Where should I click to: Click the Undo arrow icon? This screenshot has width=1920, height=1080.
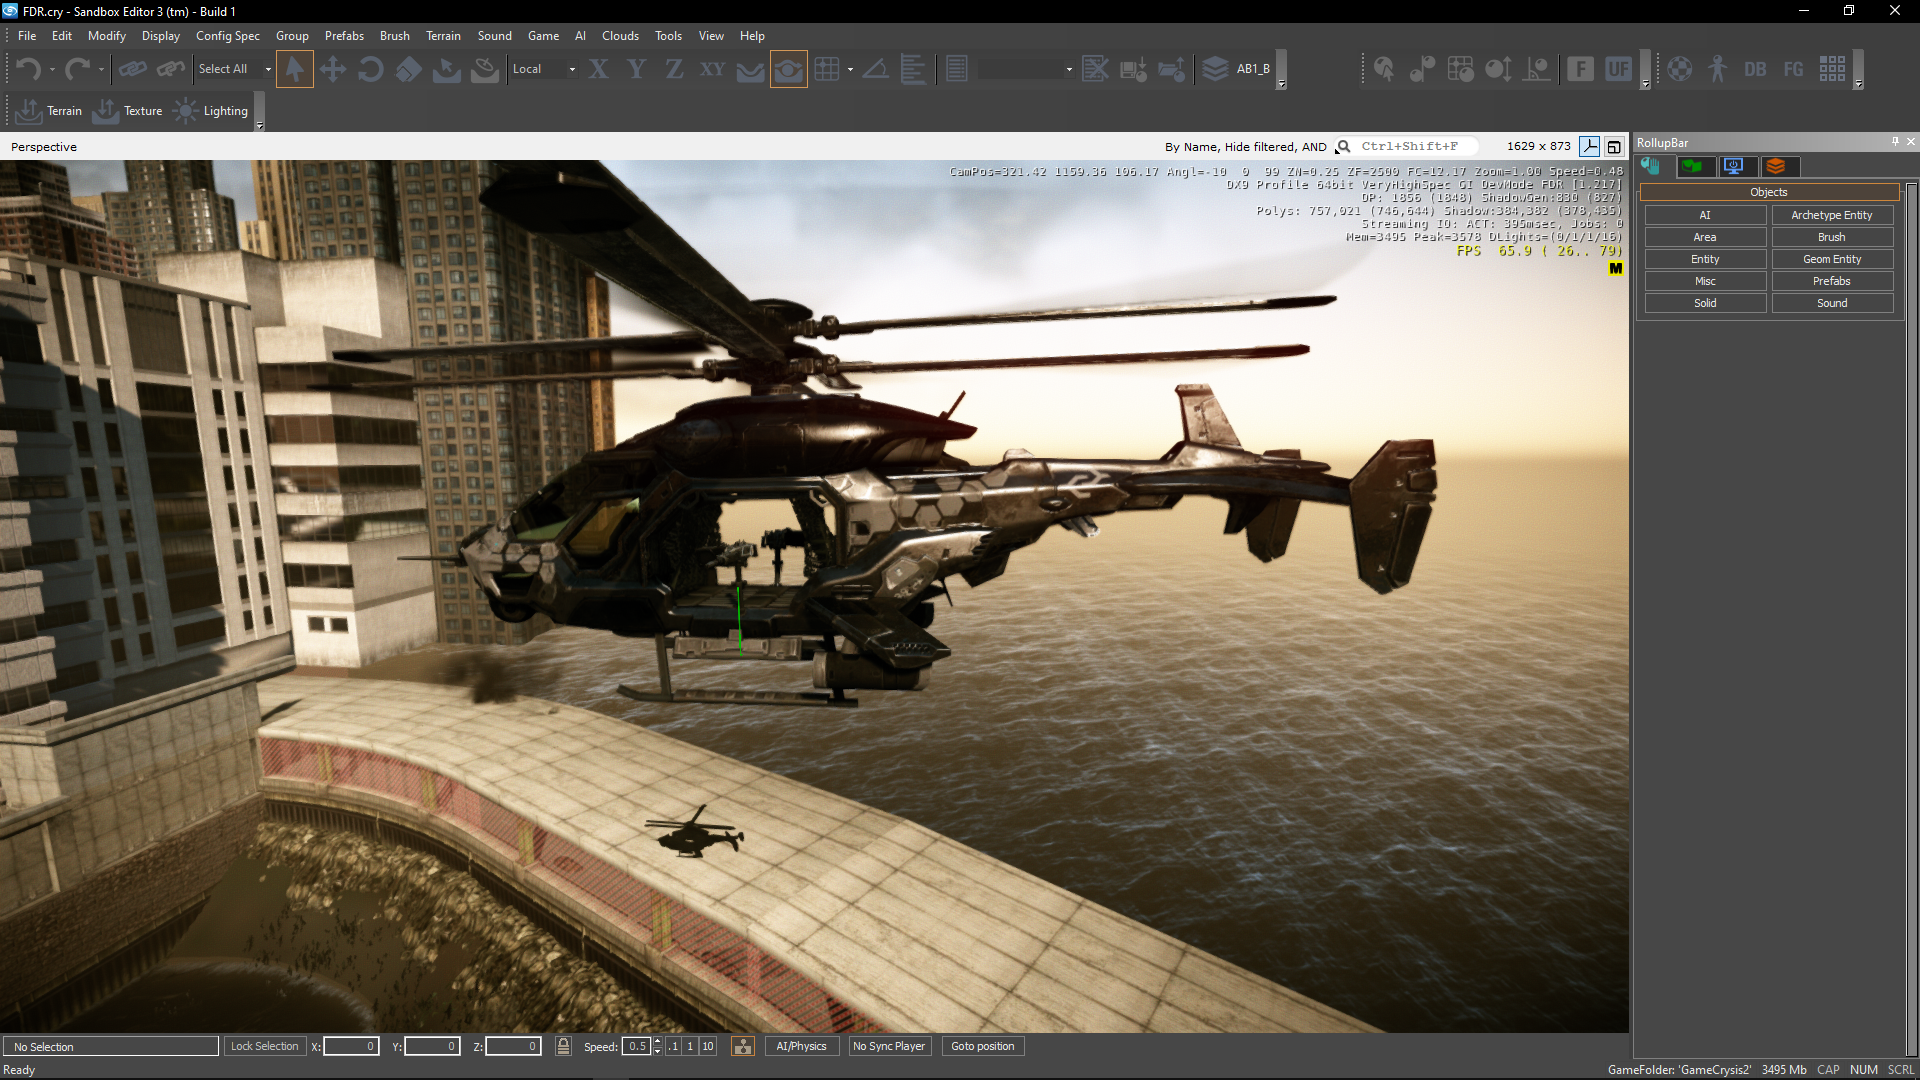(x=28, y=69)
